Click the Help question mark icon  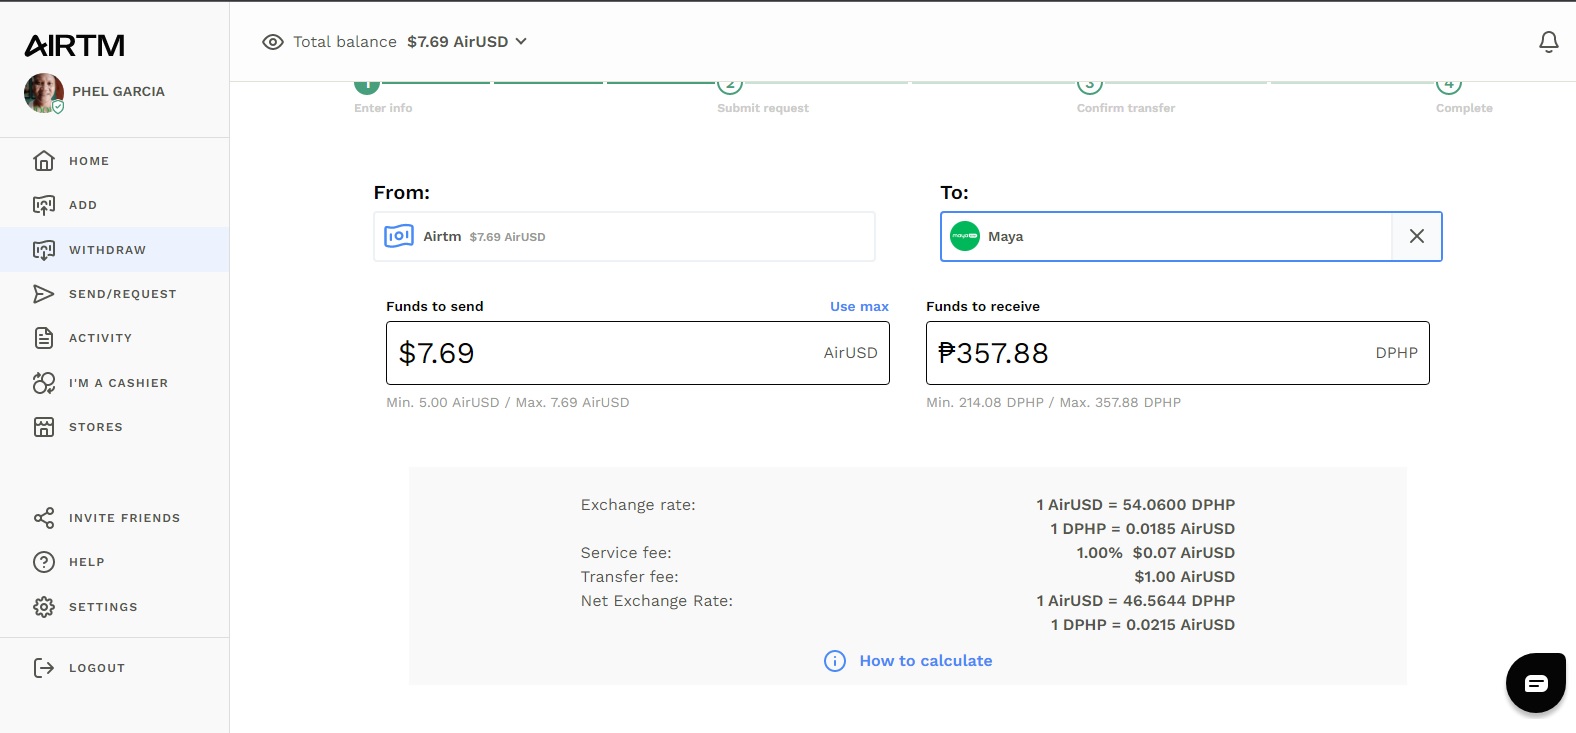pos(44,562)
